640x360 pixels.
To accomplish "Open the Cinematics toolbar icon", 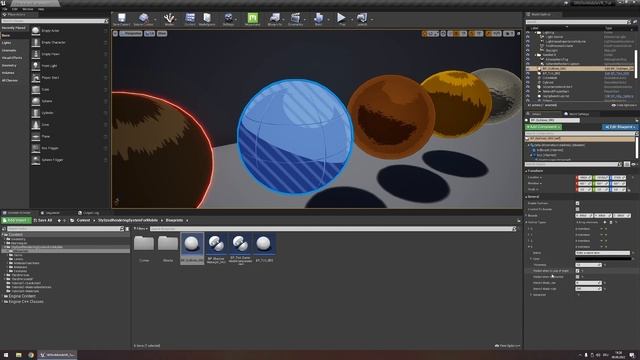I will pyautogui.click(x=296, y=19).
